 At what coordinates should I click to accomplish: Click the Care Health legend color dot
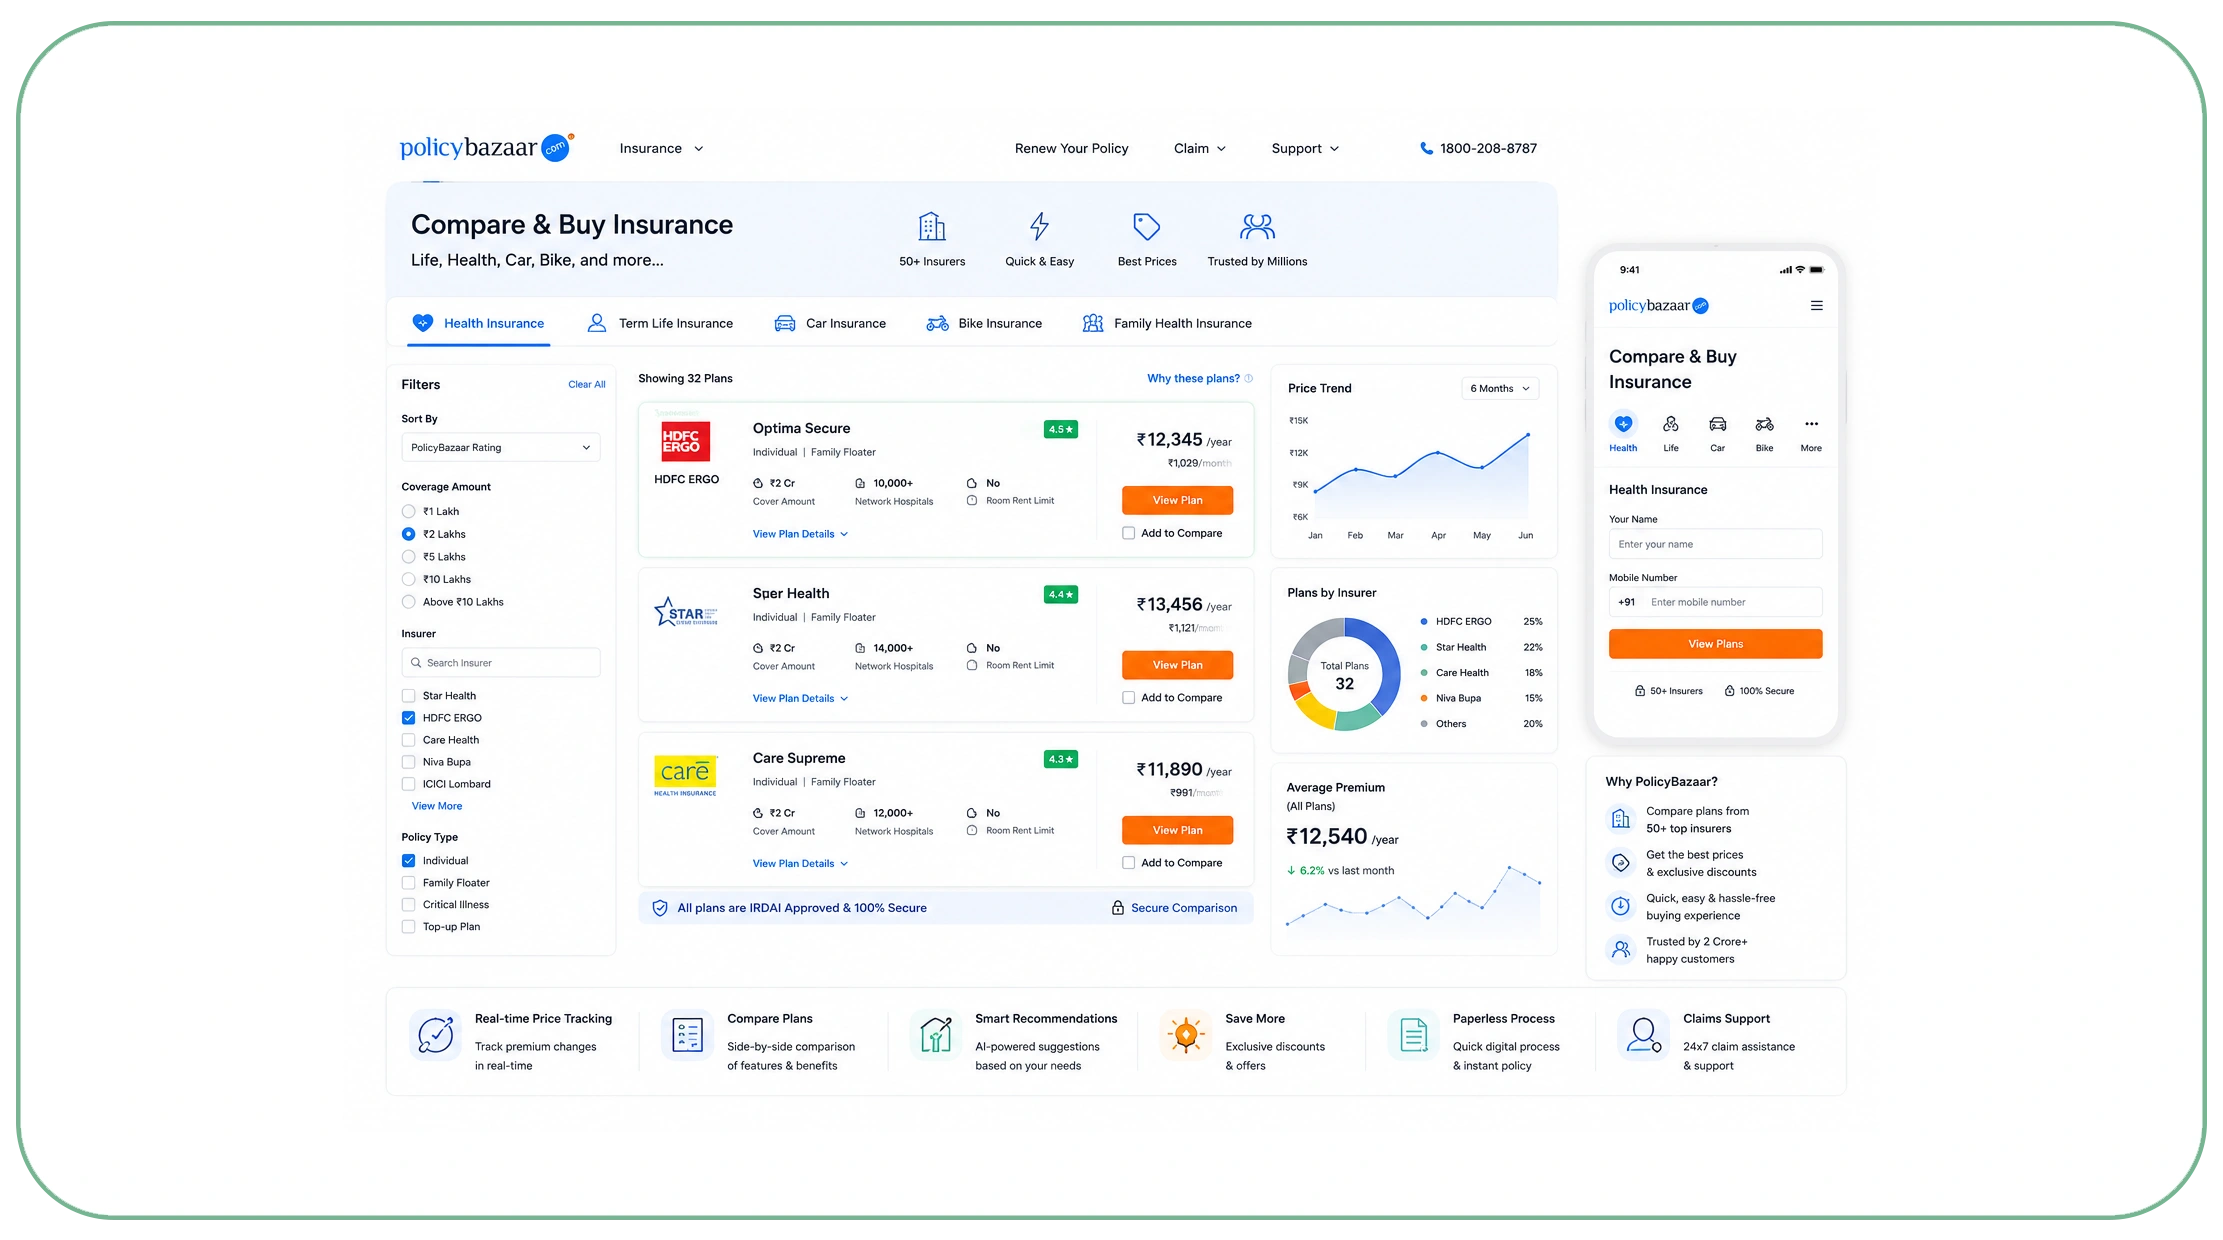(x=1424, y=673)
